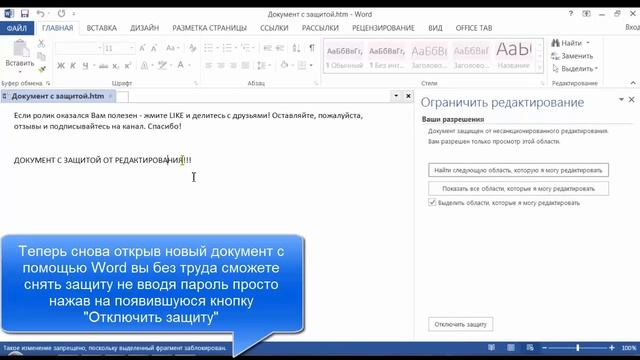Image resolution: width=640 pixels, height=360 pixels.
Task: Collapse the ribbon with the chevron
Action: (633, 83)
